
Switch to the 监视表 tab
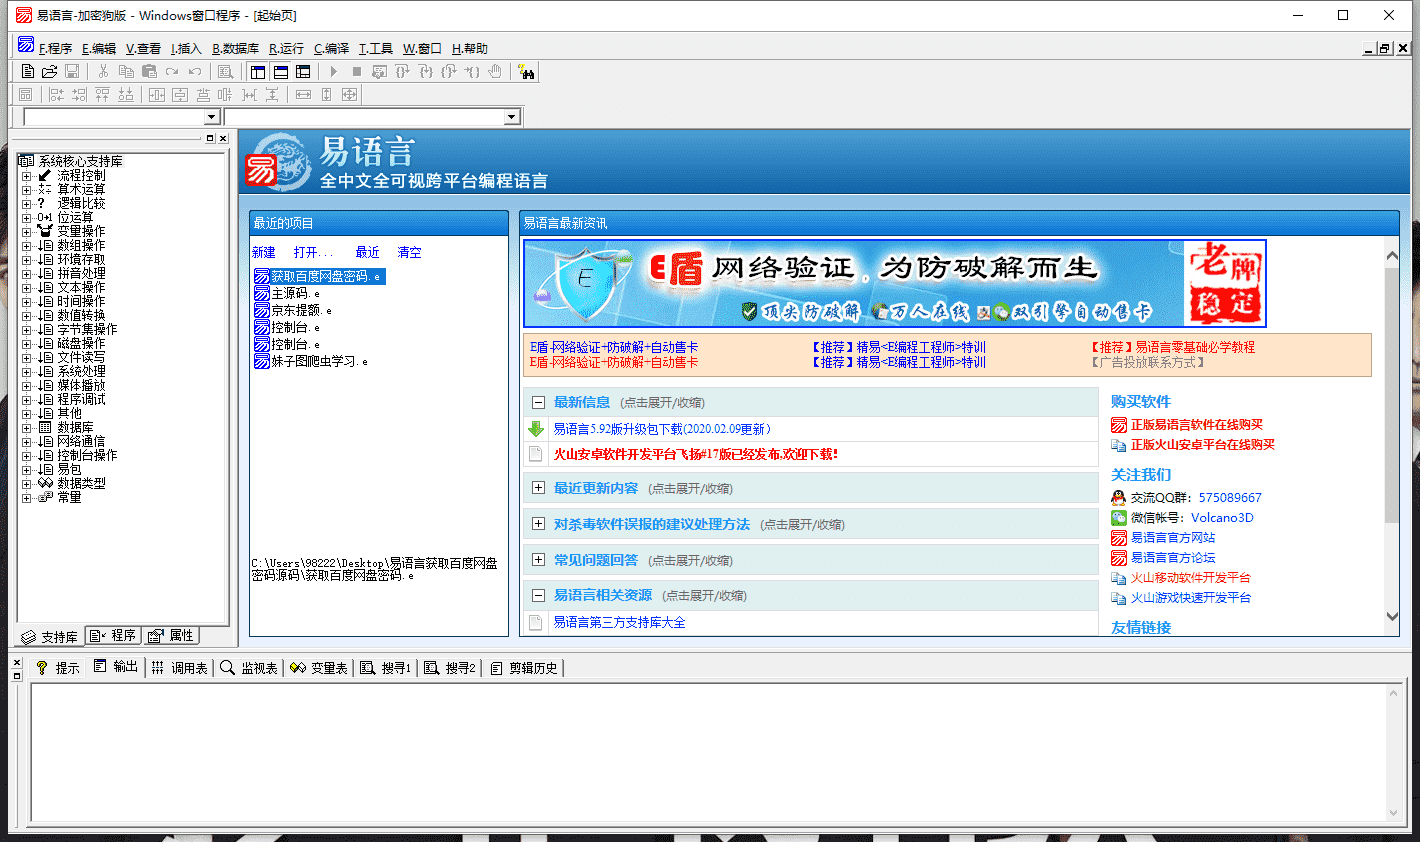pos(250,667)
